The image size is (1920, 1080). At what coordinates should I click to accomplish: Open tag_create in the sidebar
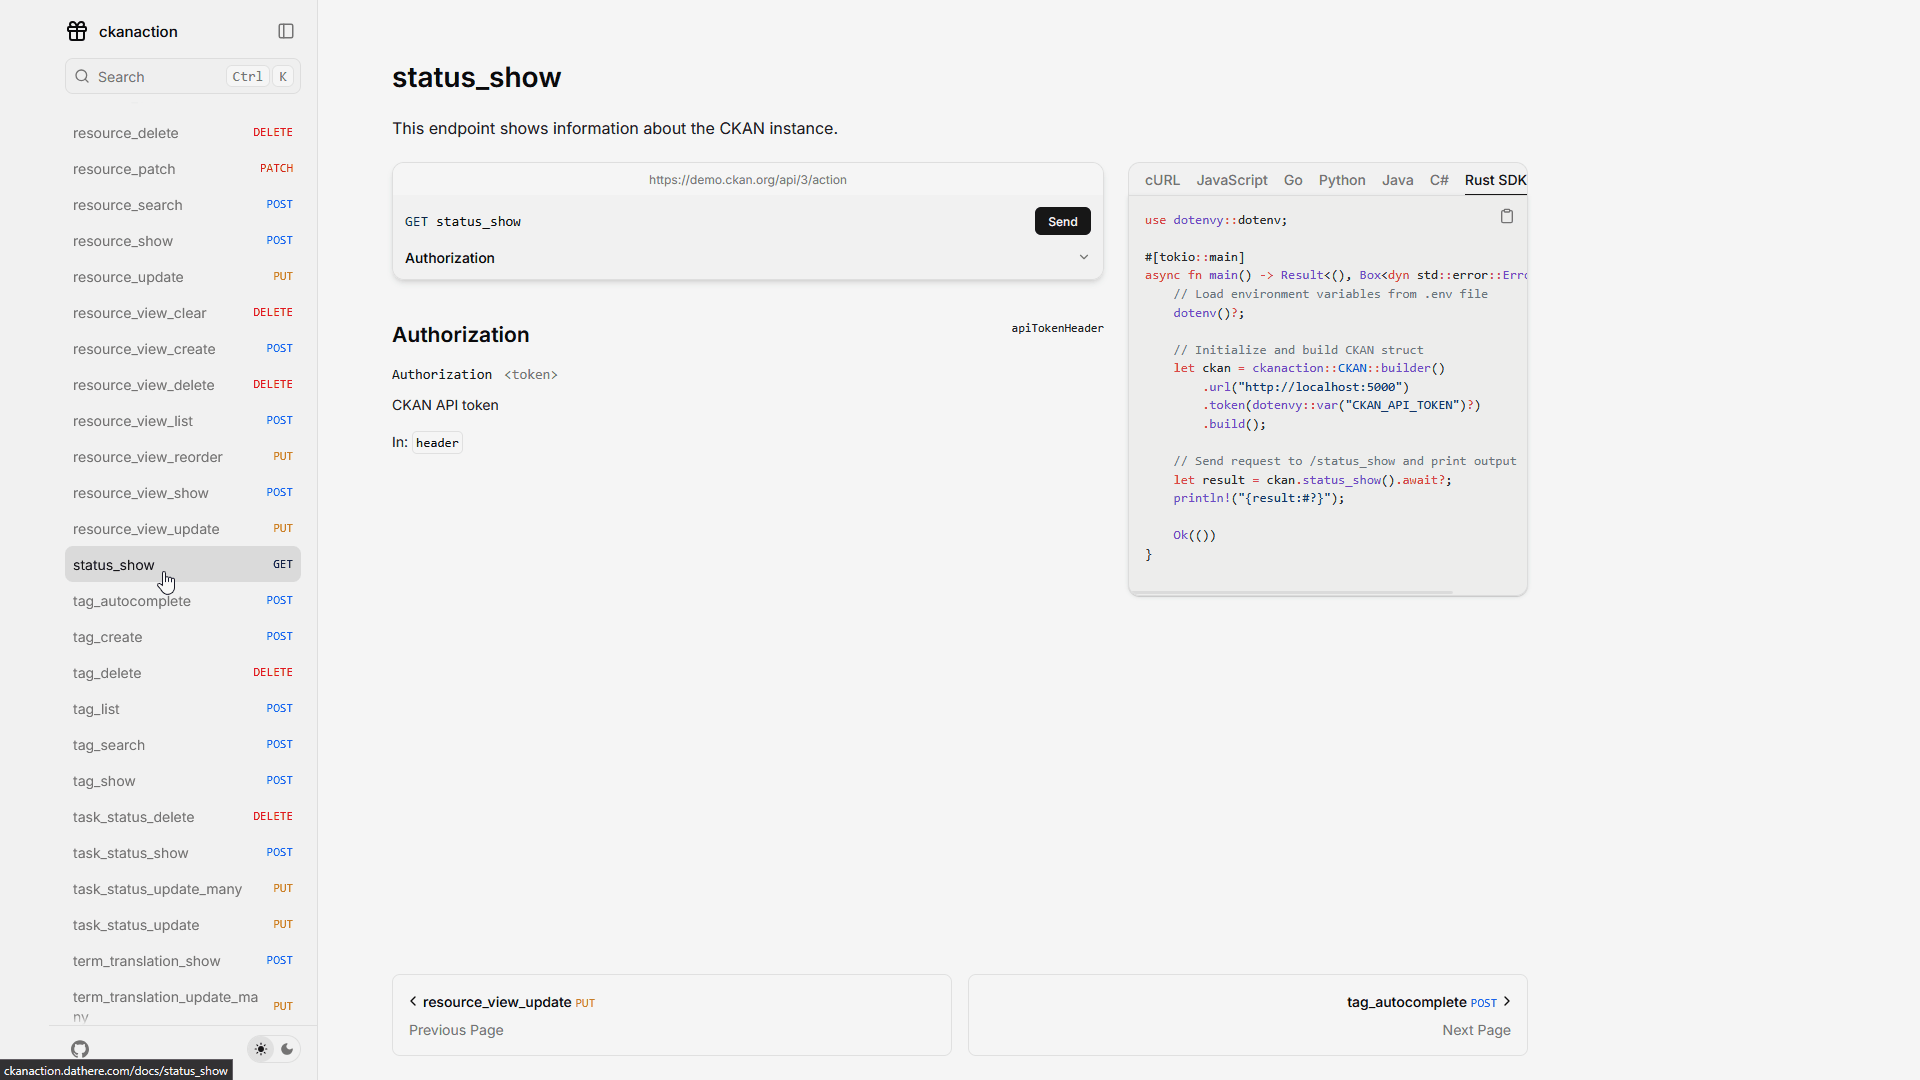click(108, 637)
